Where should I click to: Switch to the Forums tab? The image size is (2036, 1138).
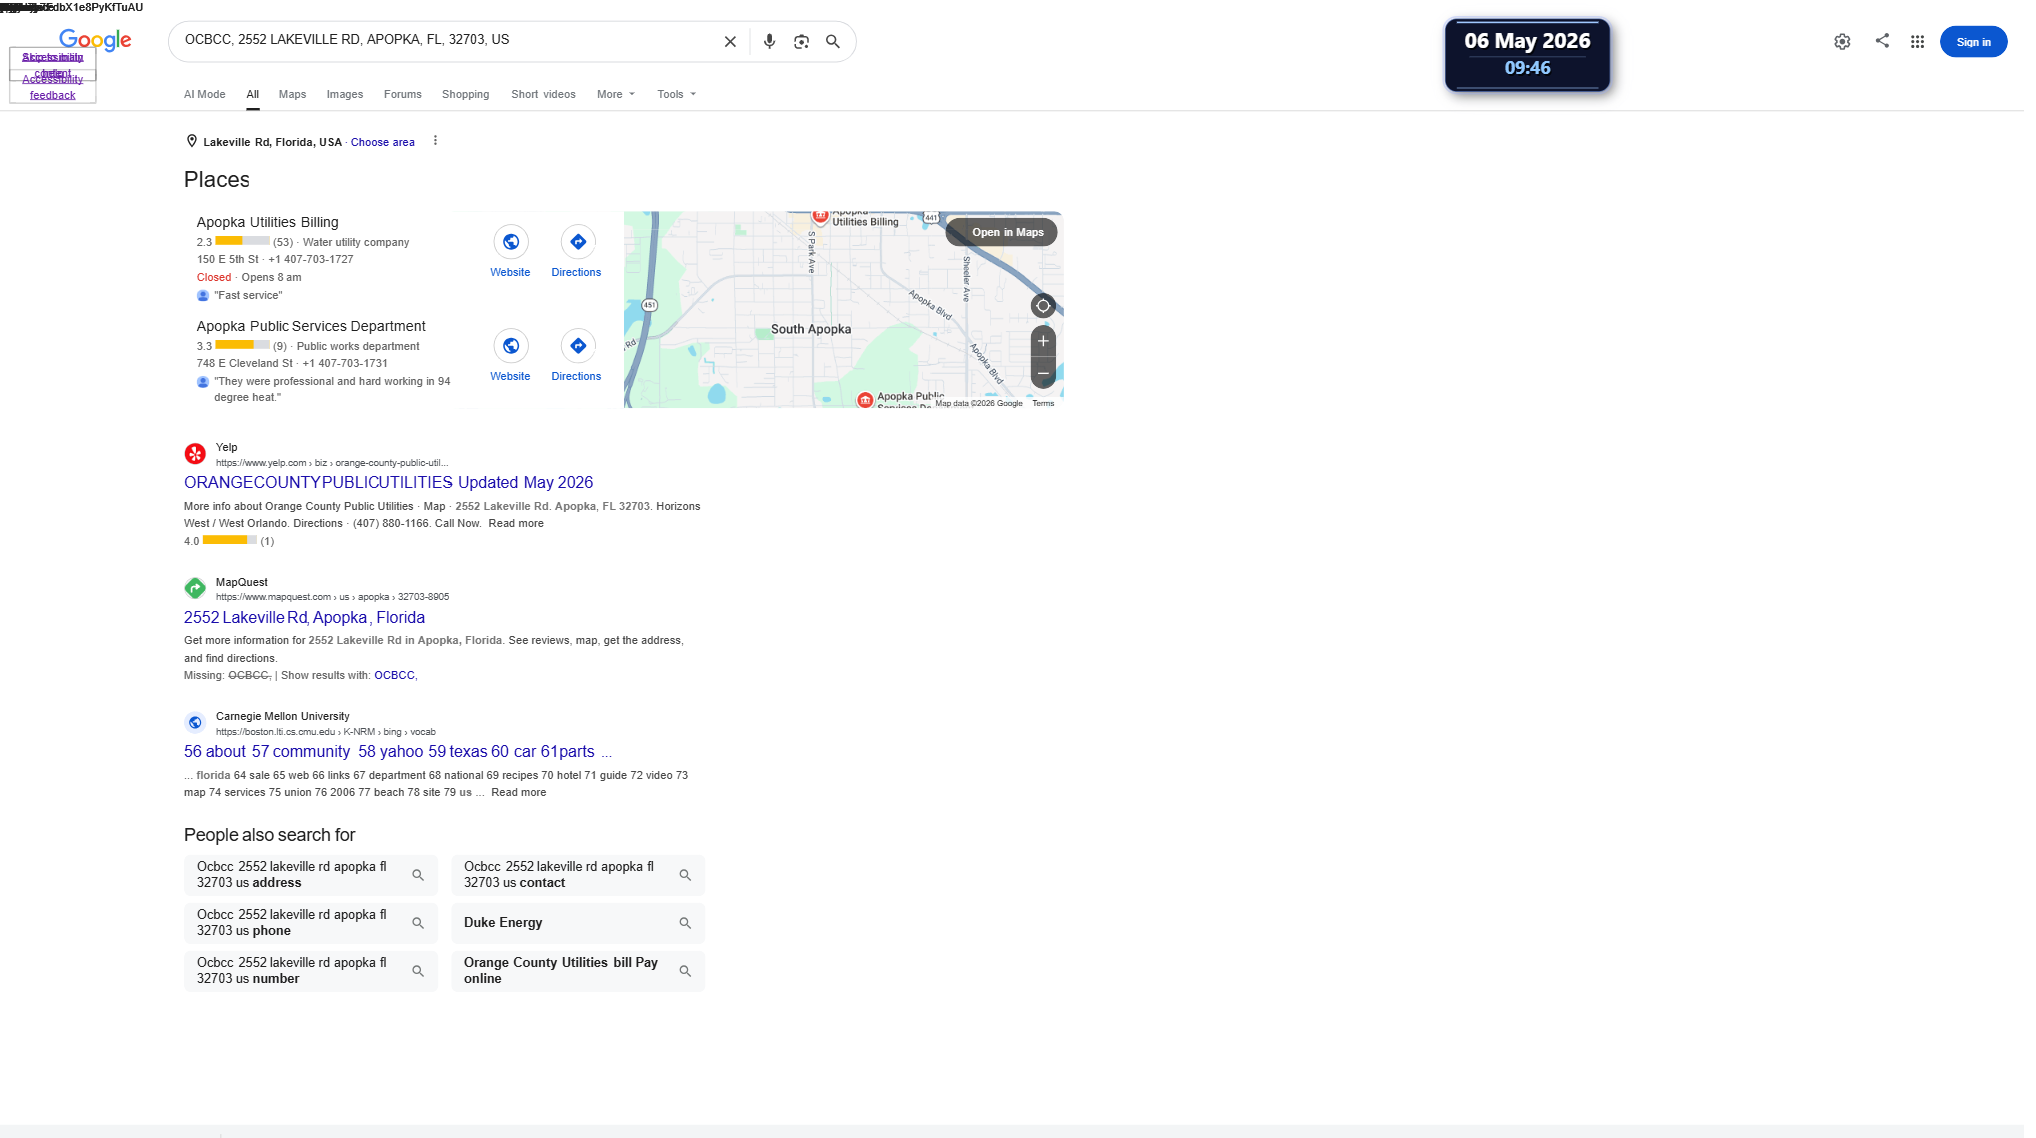[403, 95]
